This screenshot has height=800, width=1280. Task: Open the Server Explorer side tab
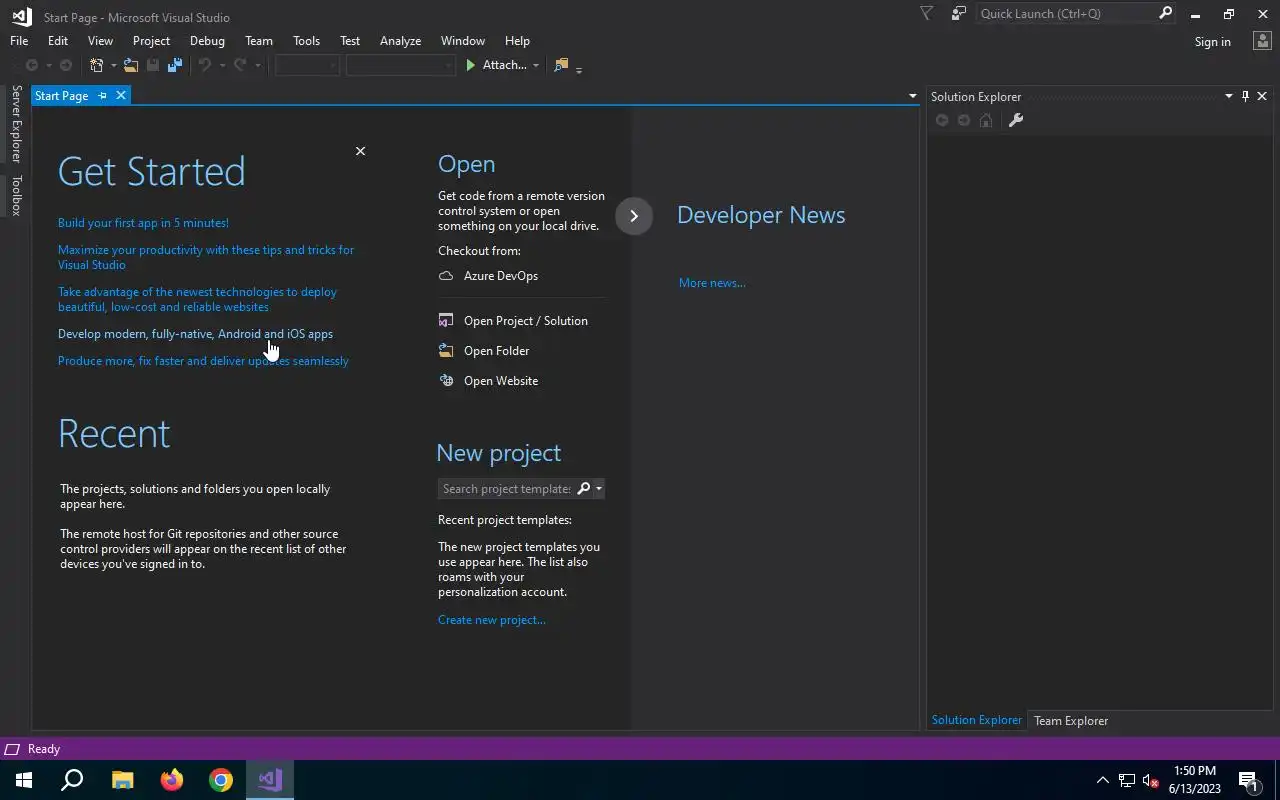16,124
